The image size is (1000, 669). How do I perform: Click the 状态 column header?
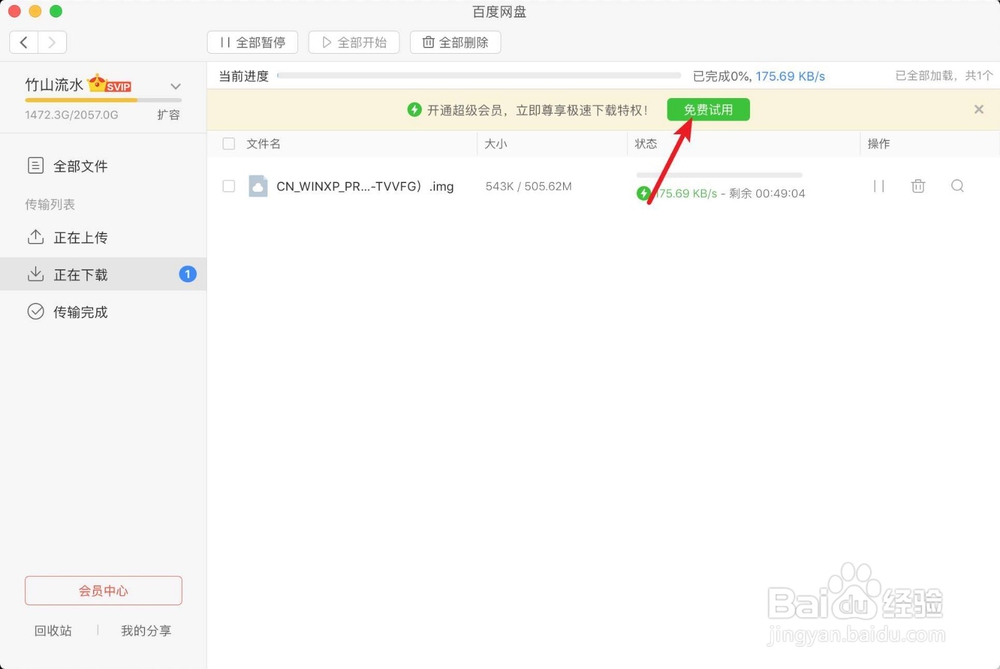[x=645, y=143]
